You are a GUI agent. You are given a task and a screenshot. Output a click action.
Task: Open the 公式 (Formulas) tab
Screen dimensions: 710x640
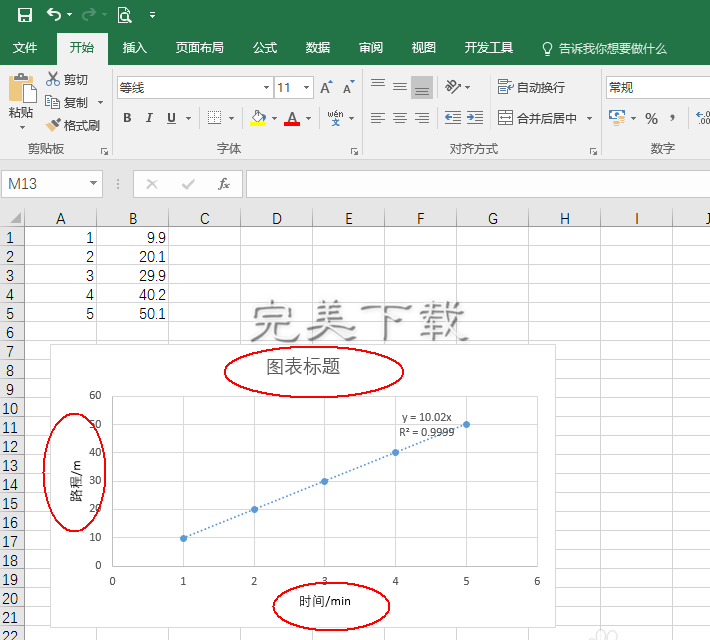tap(265, 48)
